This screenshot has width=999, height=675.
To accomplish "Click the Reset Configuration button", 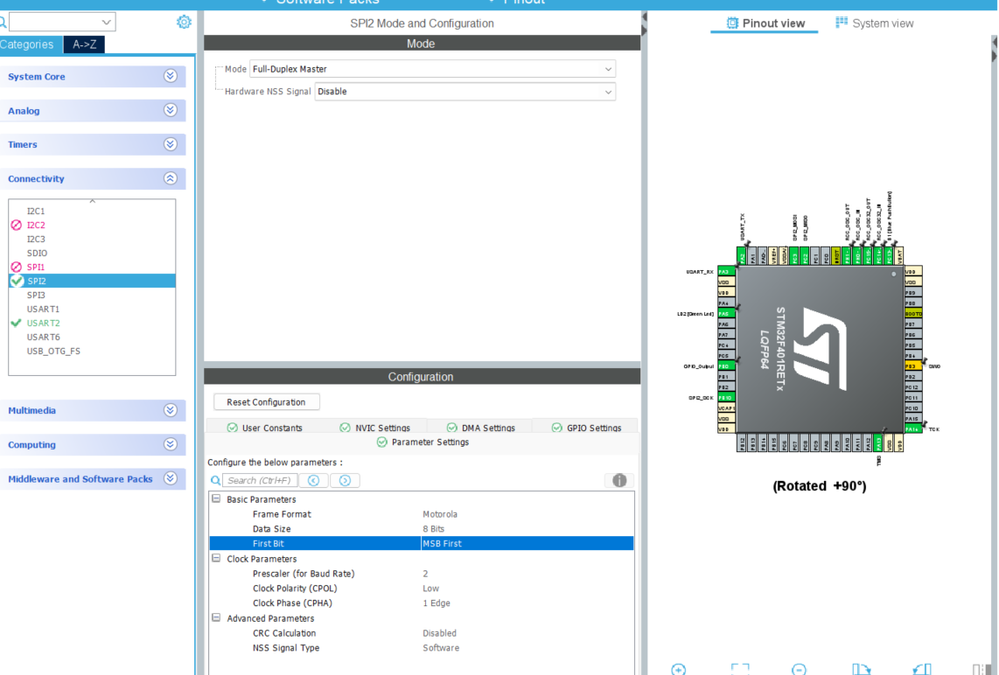I will [x=266, y=402].
